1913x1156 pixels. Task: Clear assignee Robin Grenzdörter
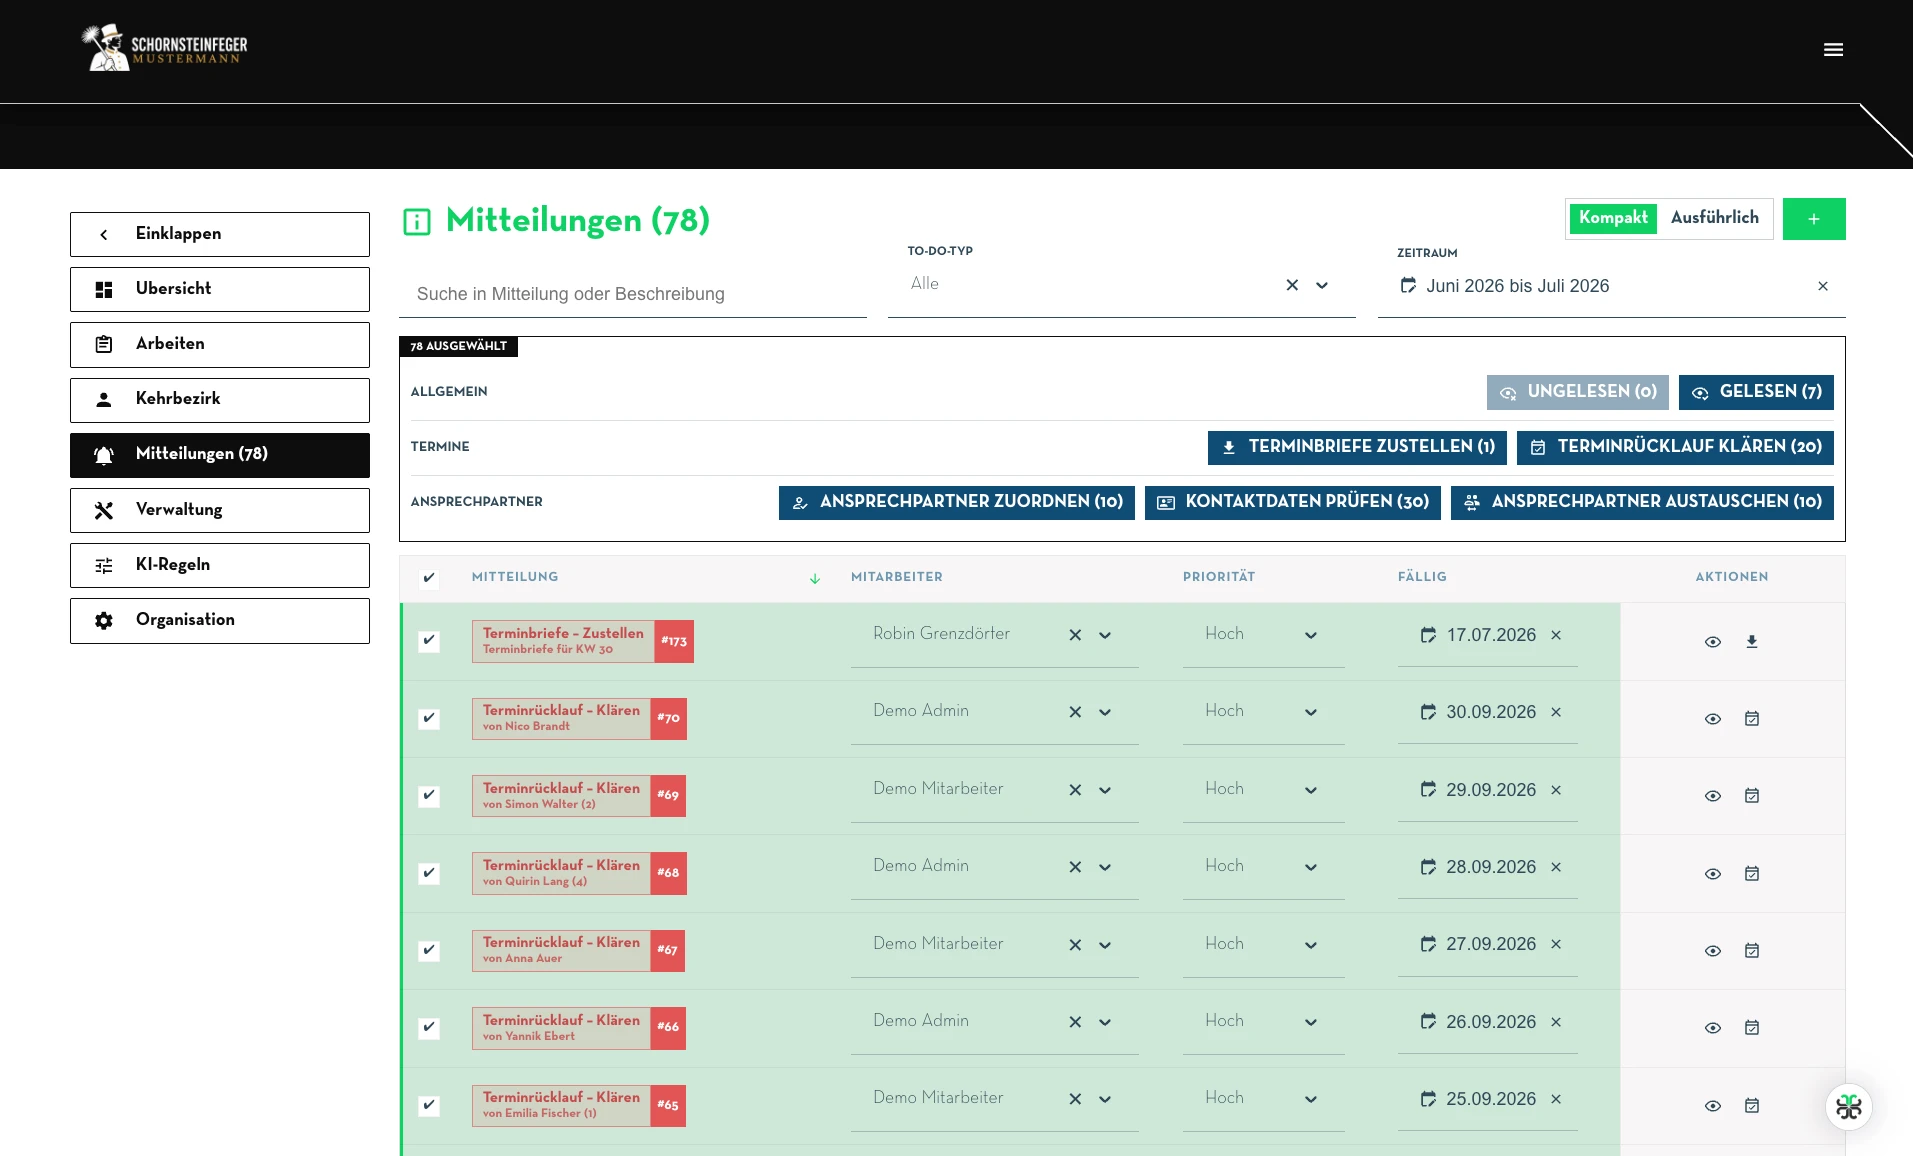[x=1075, y=635]
